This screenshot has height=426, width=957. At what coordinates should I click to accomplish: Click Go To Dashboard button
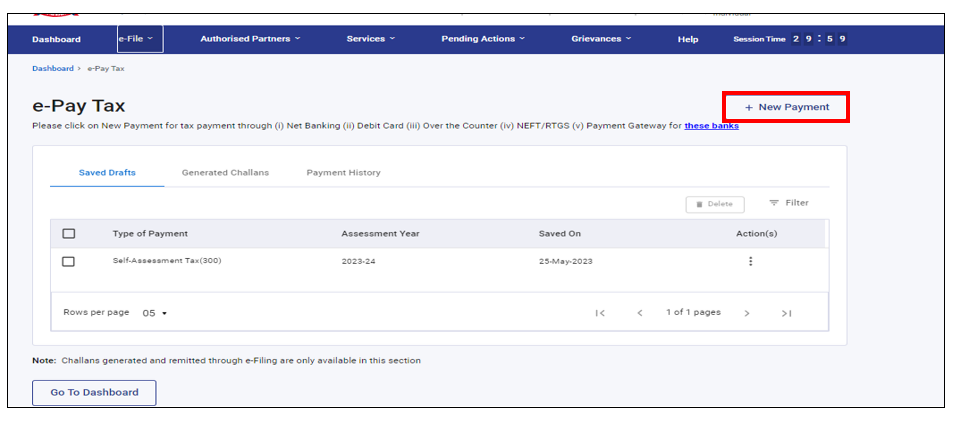94,392
